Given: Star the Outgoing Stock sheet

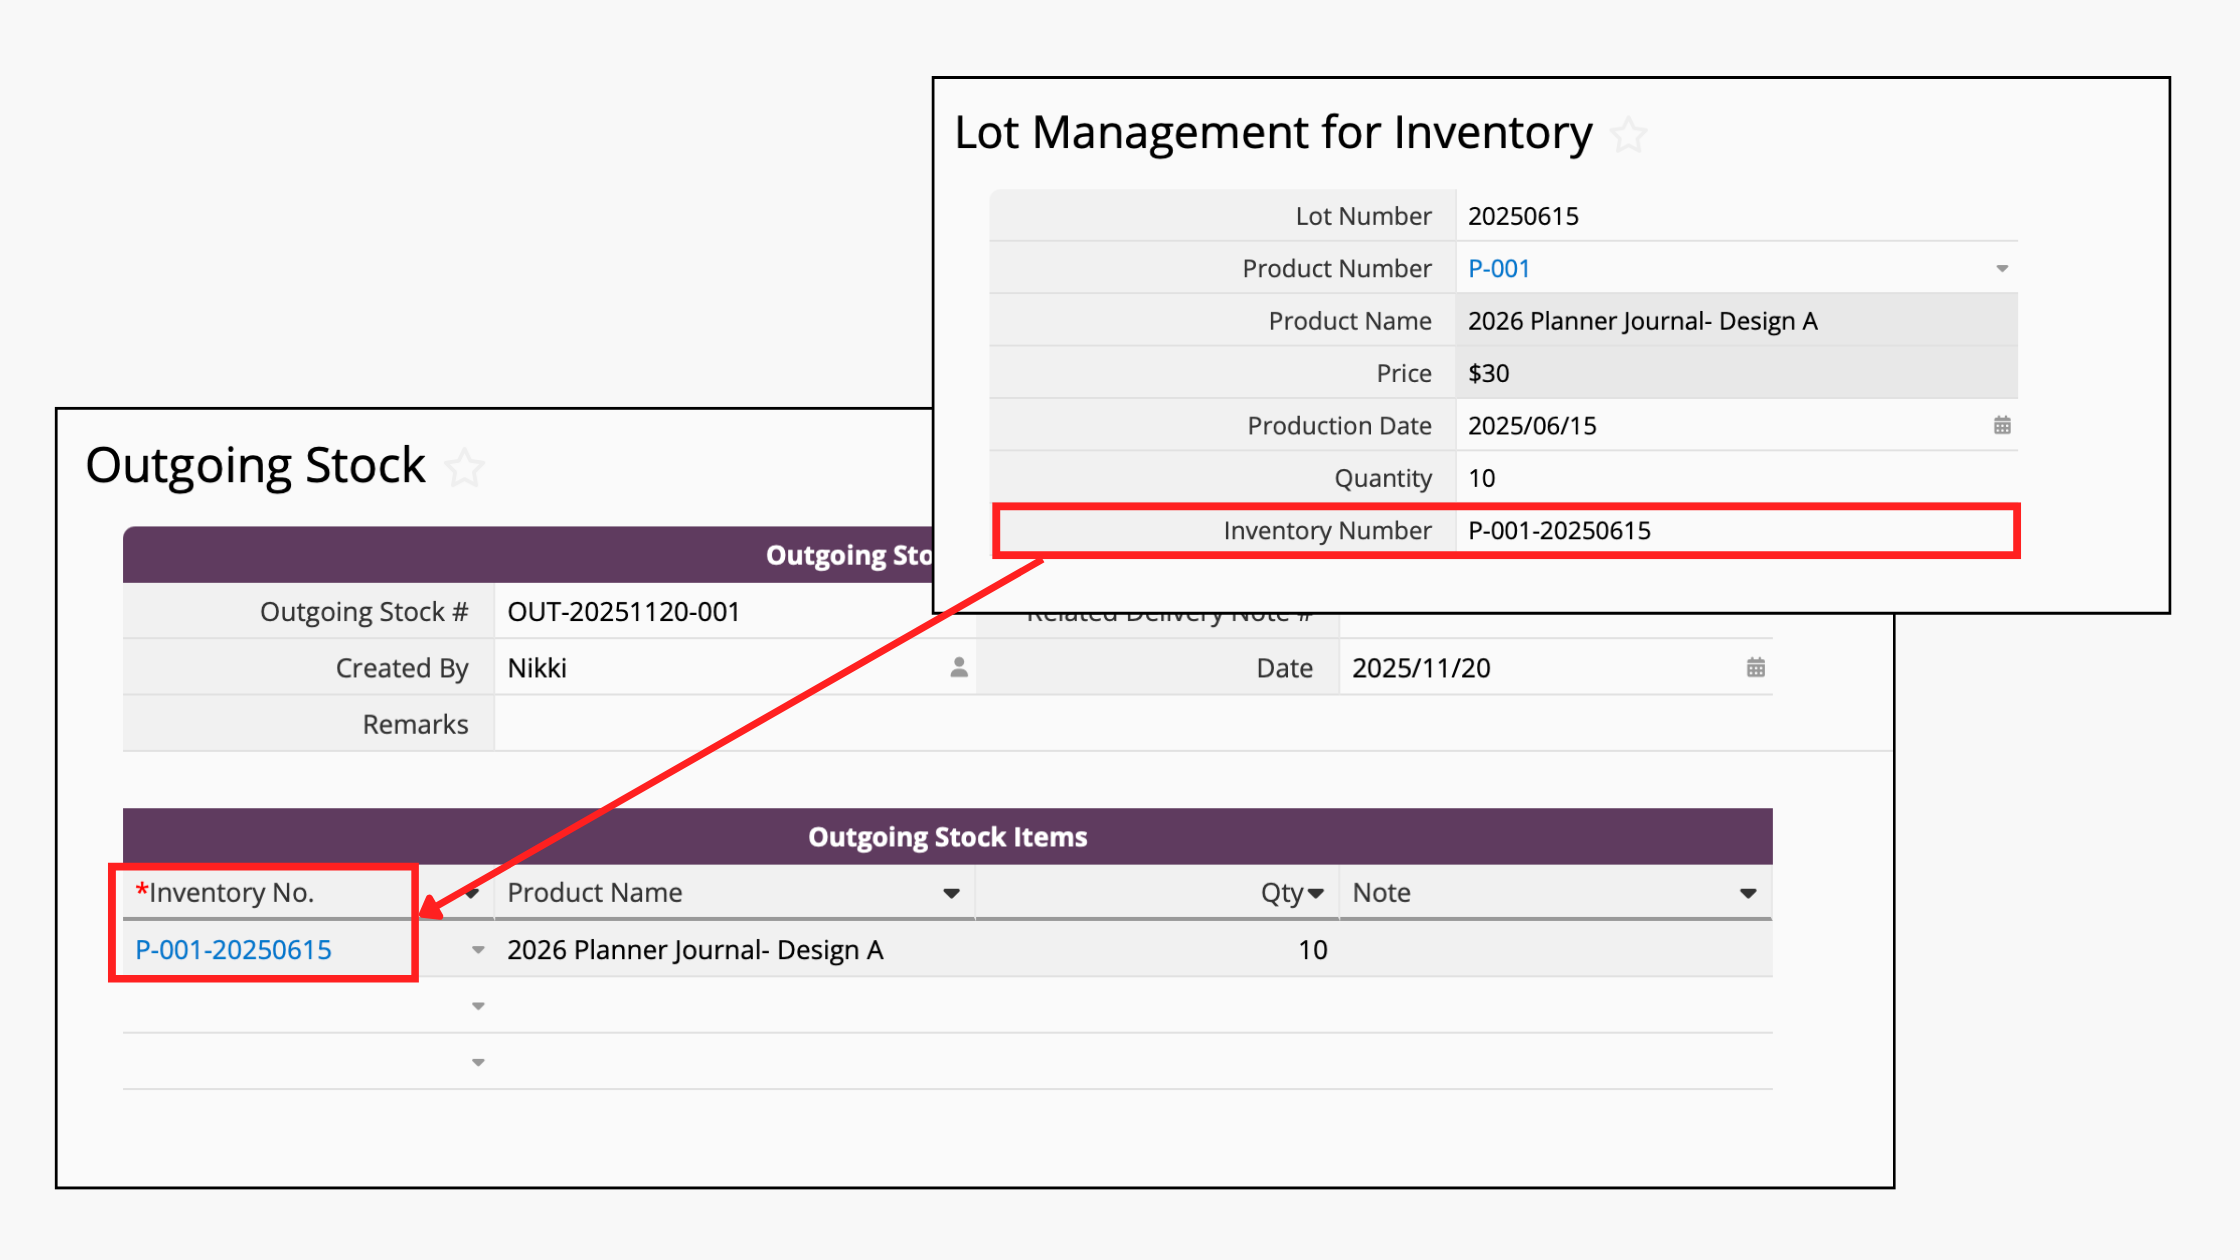Looking at the screenshot, I should point(464,467).
